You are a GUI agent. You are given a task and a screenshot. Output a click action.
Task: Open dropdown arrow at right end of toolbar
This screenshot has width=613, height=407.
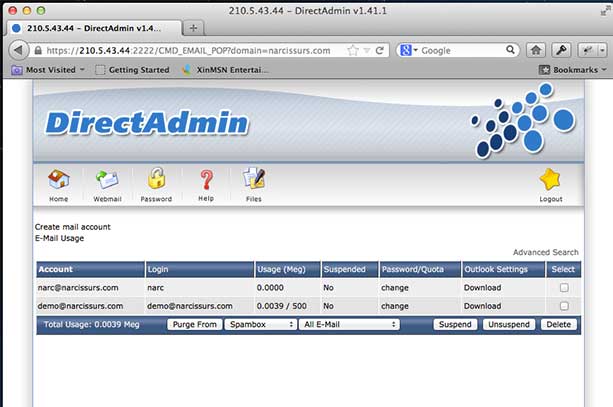602,50
